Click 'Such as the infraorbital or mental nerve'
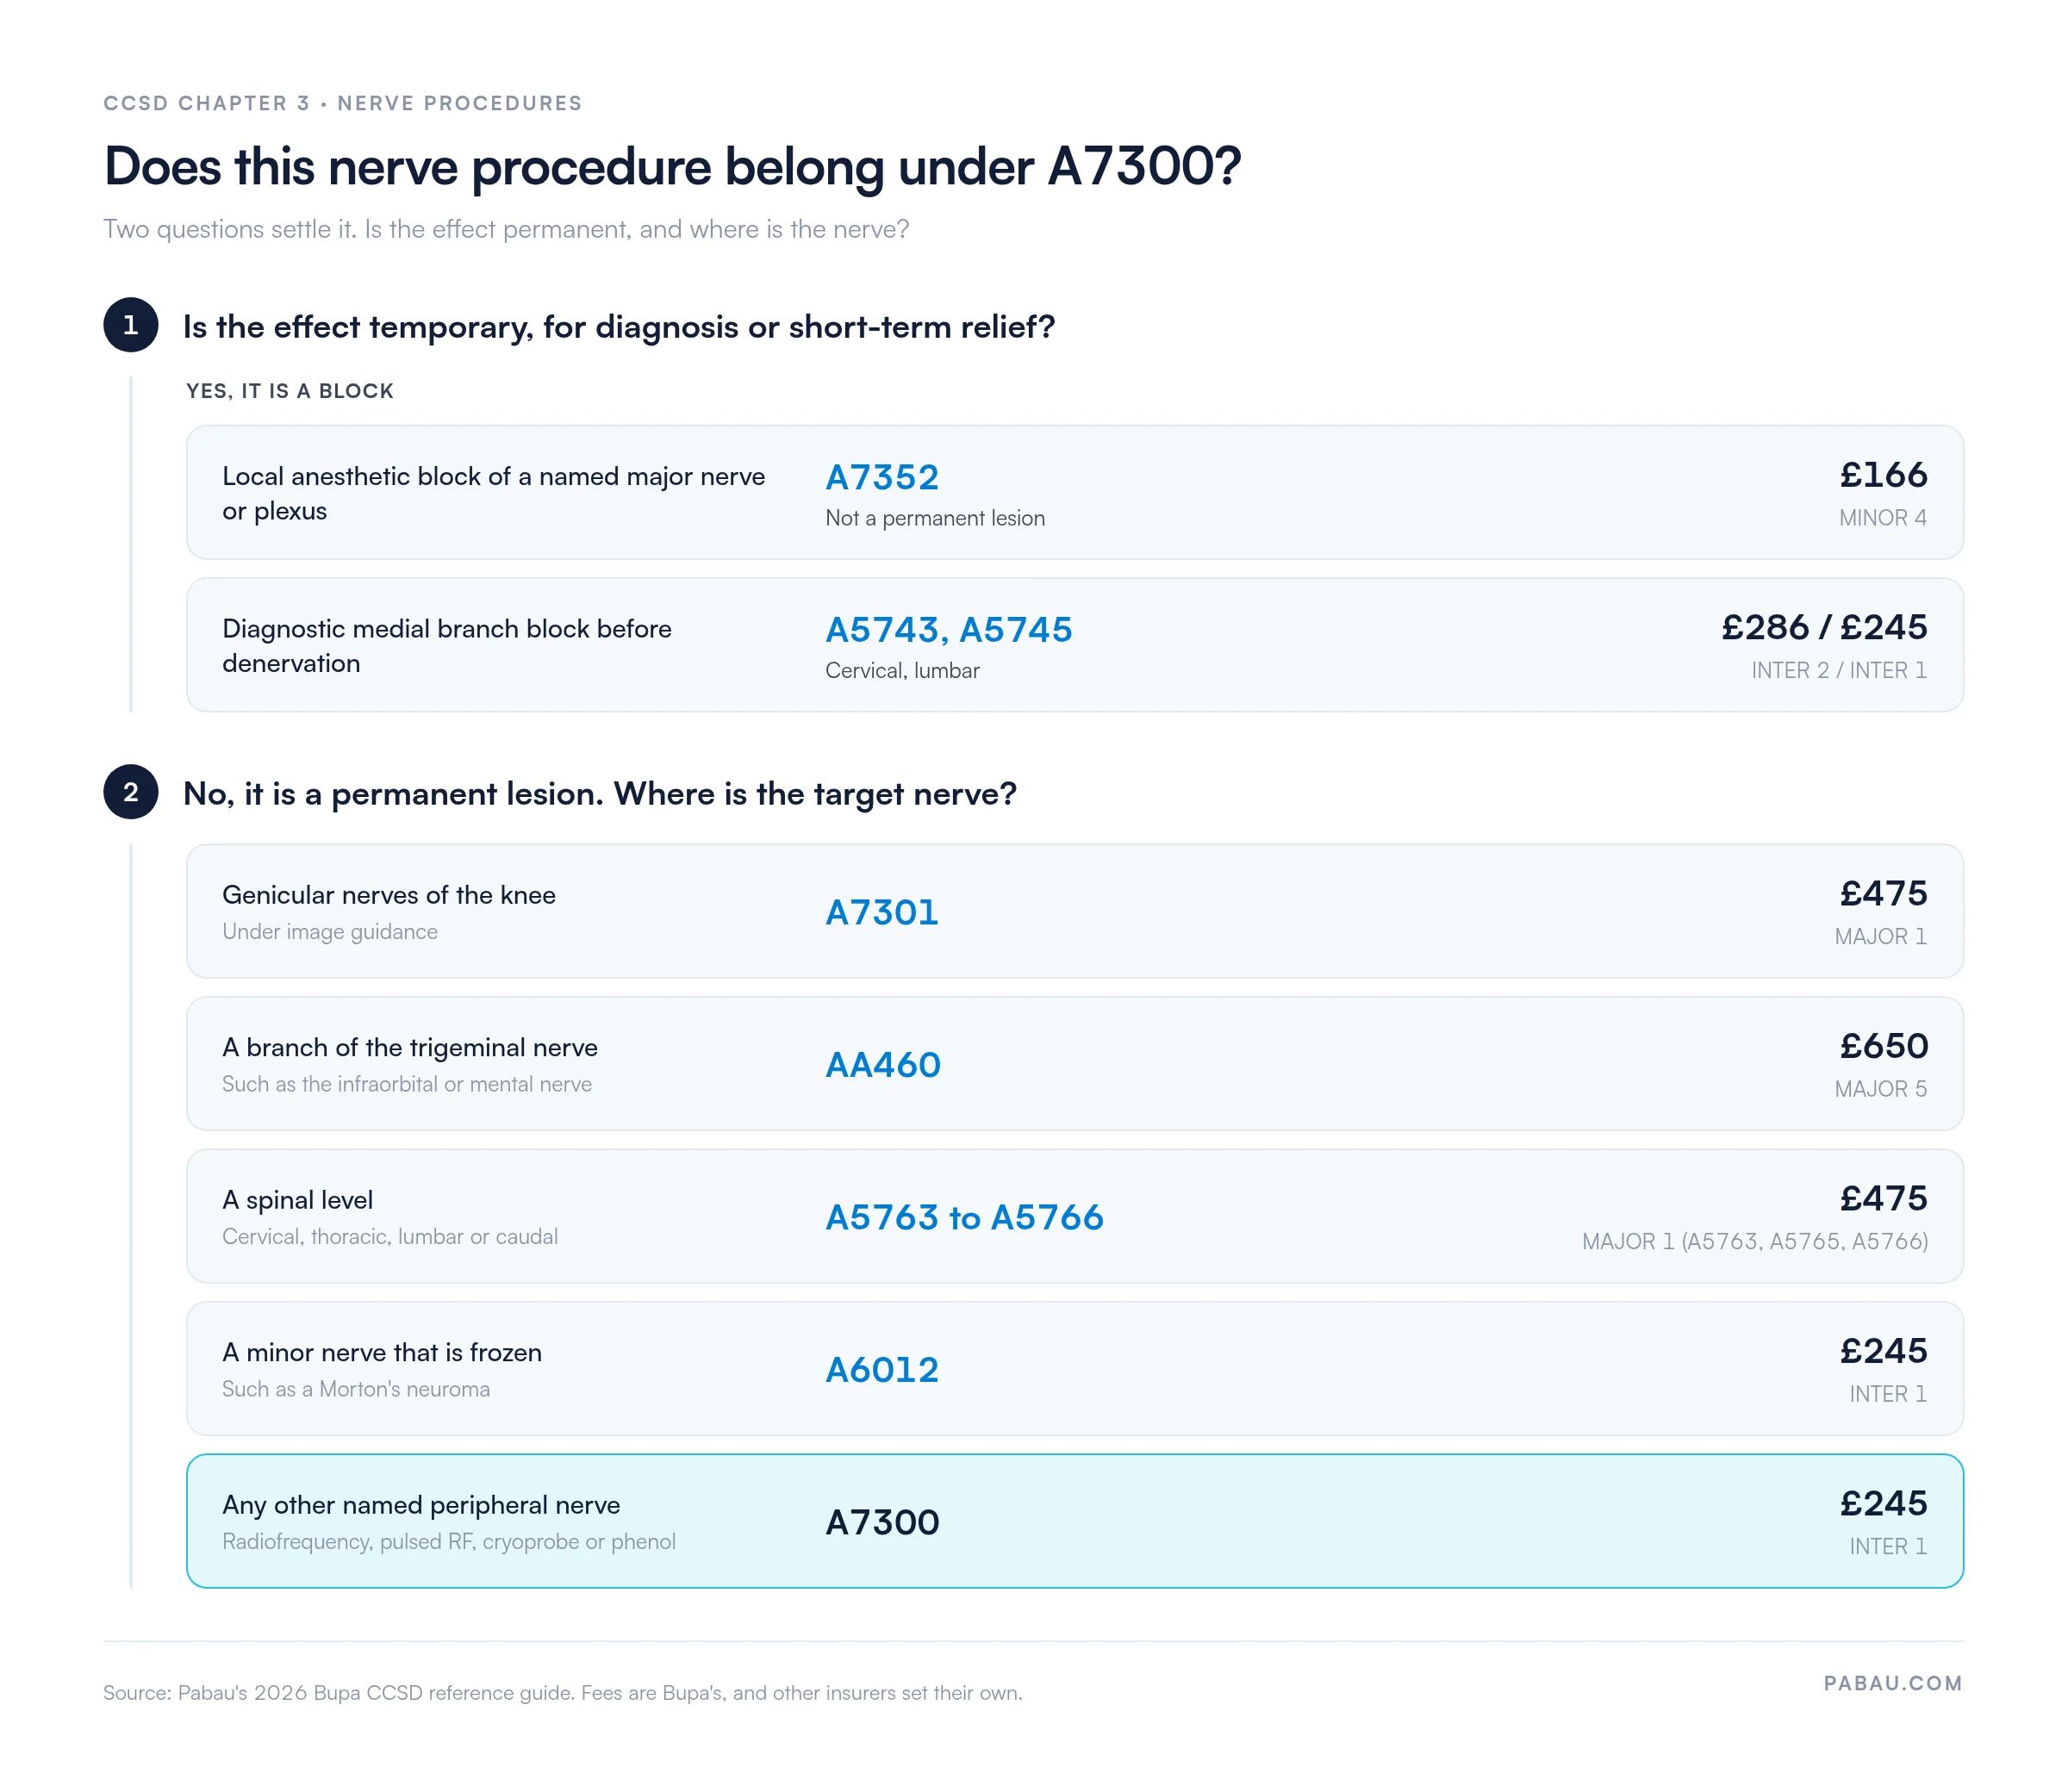The image size is (2068, 1792). (x=407, y=1084)
